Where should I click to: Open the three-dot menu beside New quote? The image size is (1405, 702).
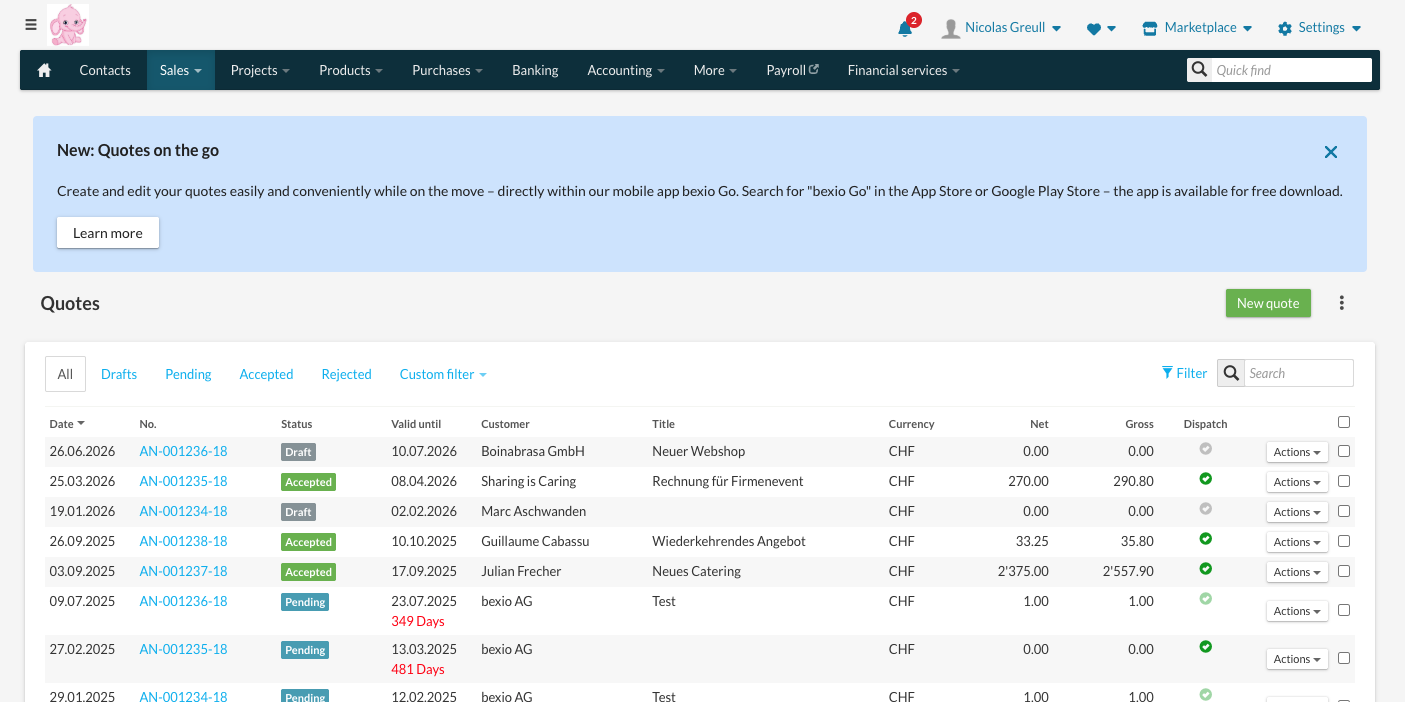coord(1342,303)
